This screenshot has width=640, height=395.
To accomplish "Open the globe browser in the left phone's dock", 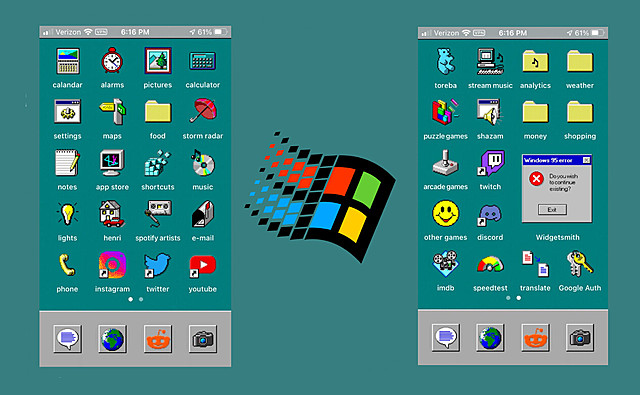I will point(113,338).
